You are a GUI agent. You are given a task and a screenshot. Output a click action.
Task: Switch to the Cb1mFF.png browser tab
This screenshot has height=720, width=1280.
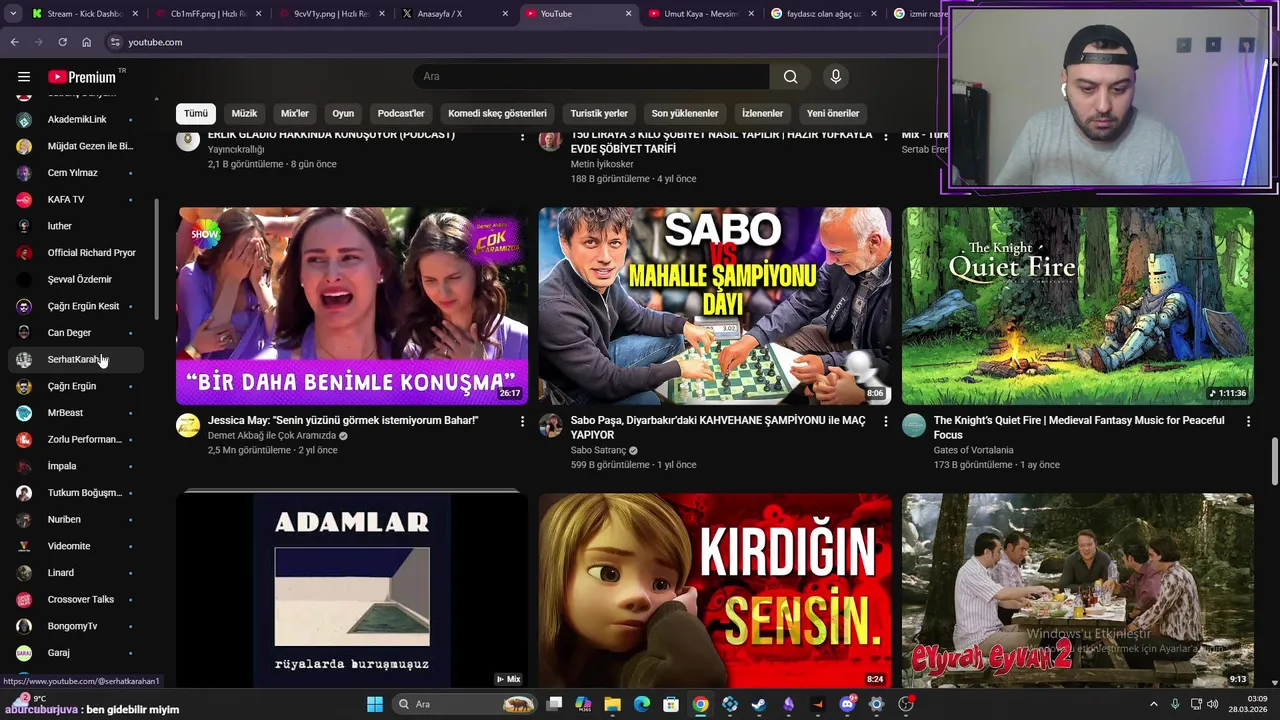pyautogui.click(x=208, y=14)
